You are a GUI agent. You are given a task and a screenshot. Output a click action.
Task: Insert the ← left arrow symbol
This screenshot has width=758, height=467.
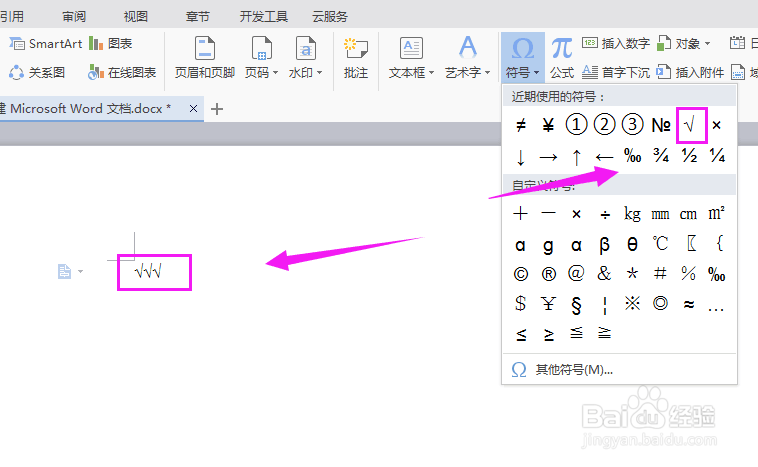click(x=604, y=157)
